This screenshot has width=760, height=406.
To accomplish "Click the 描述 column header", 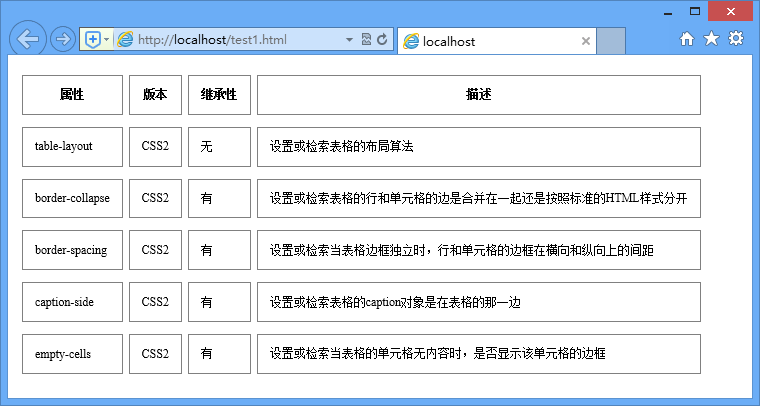I will pyautogui.click(x=478, y=95).
